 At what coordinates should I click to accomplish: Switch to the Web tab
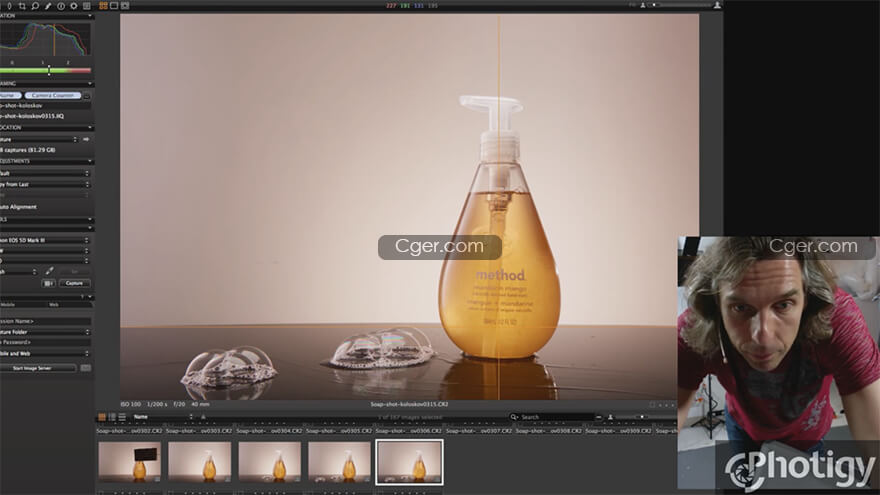click(54, 305)
